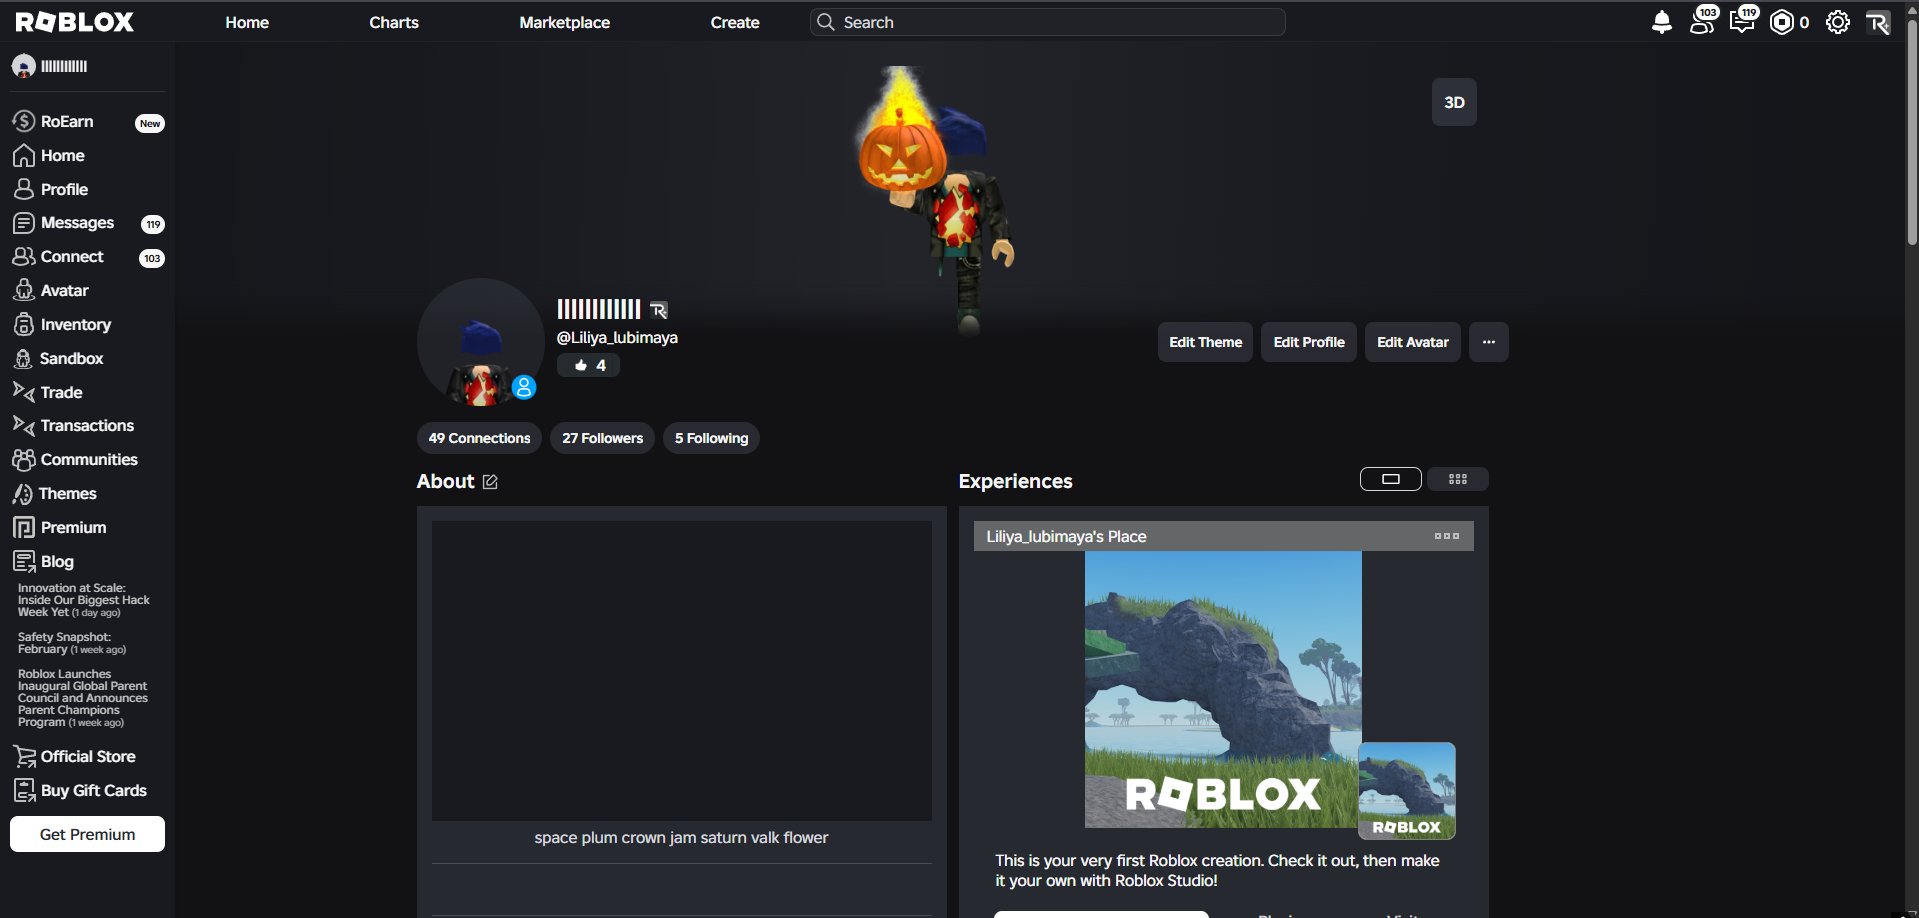Open friend requests icon with 103 badge
This screenshot has height=918, width=1919.
1703,20
